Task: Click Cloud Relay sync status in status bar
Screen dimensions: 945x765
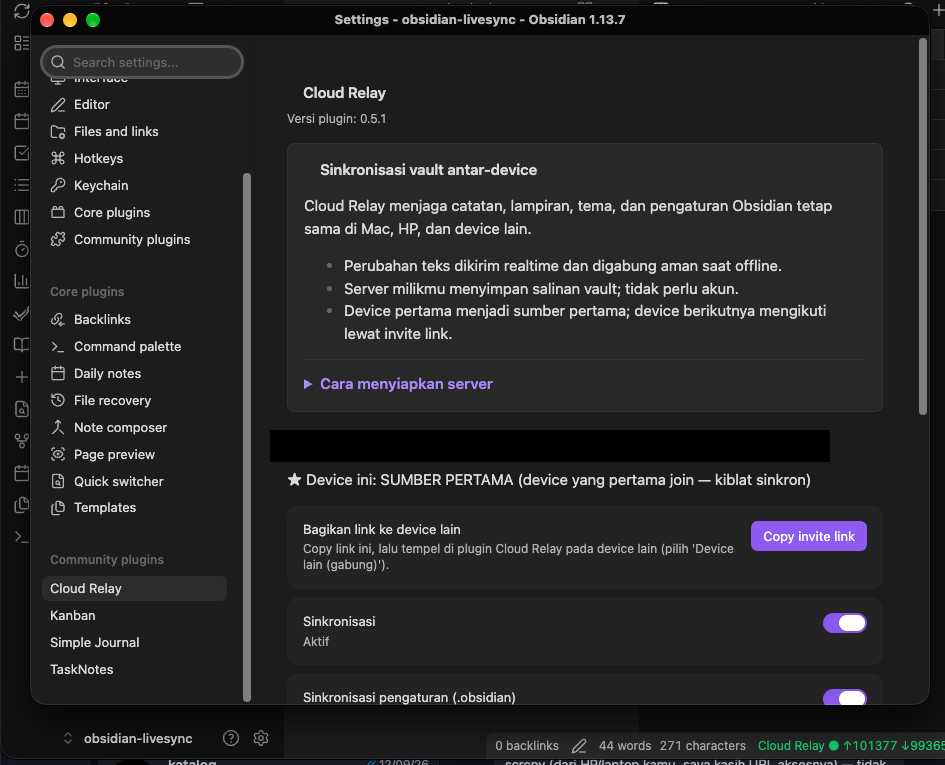Action: coord(850,746)
